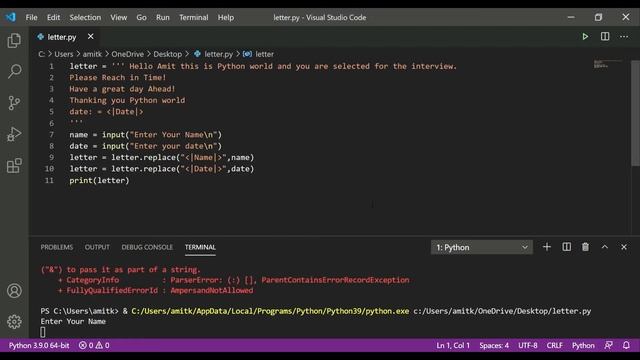Image resolution: width=640 pixels, height=360 pixels.
Task: Open the Help menu
Action: point(225,18)
